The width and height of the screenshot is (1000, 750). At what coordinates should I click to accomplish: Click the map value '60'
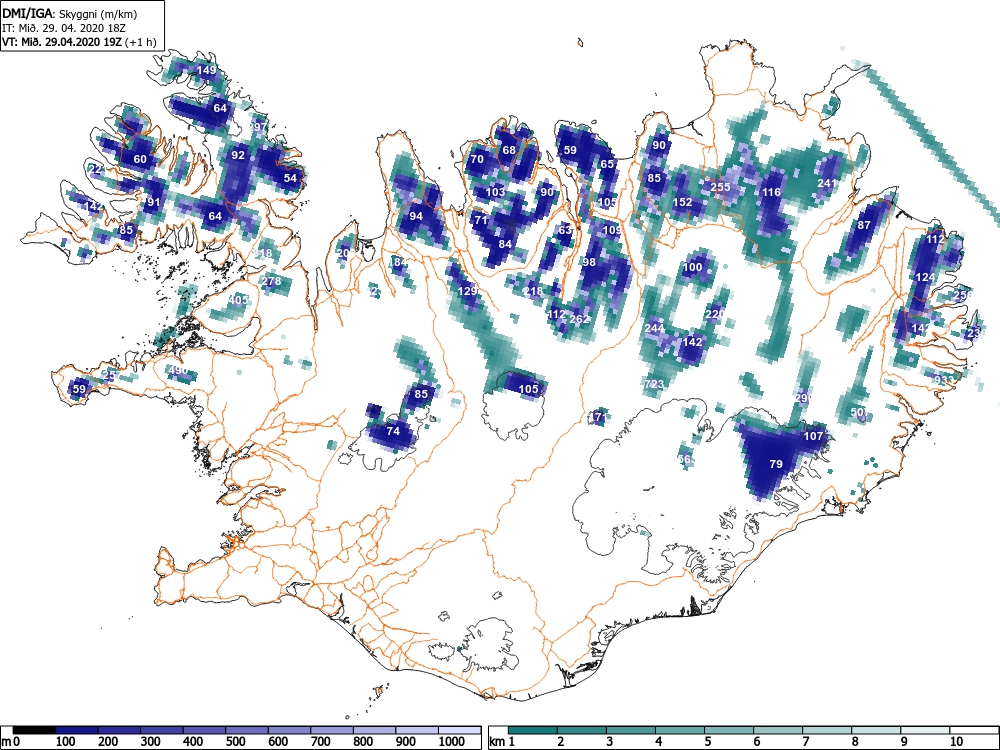pos(140,159)
